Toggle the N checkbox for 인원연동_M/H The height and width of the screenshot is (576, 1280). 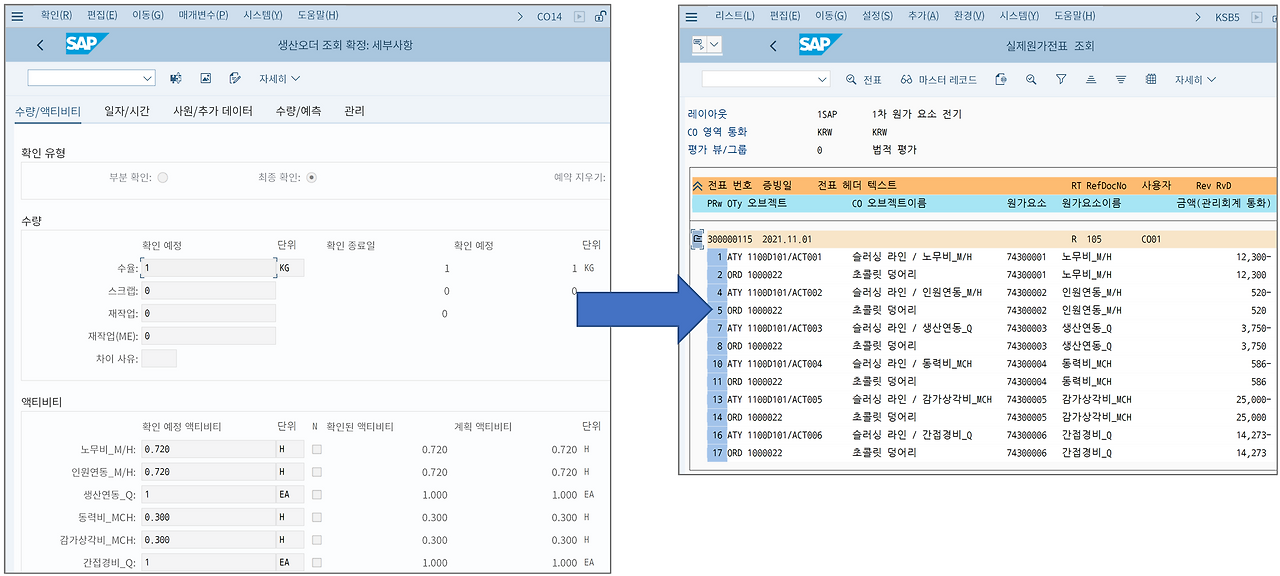(x=317, y=472)
